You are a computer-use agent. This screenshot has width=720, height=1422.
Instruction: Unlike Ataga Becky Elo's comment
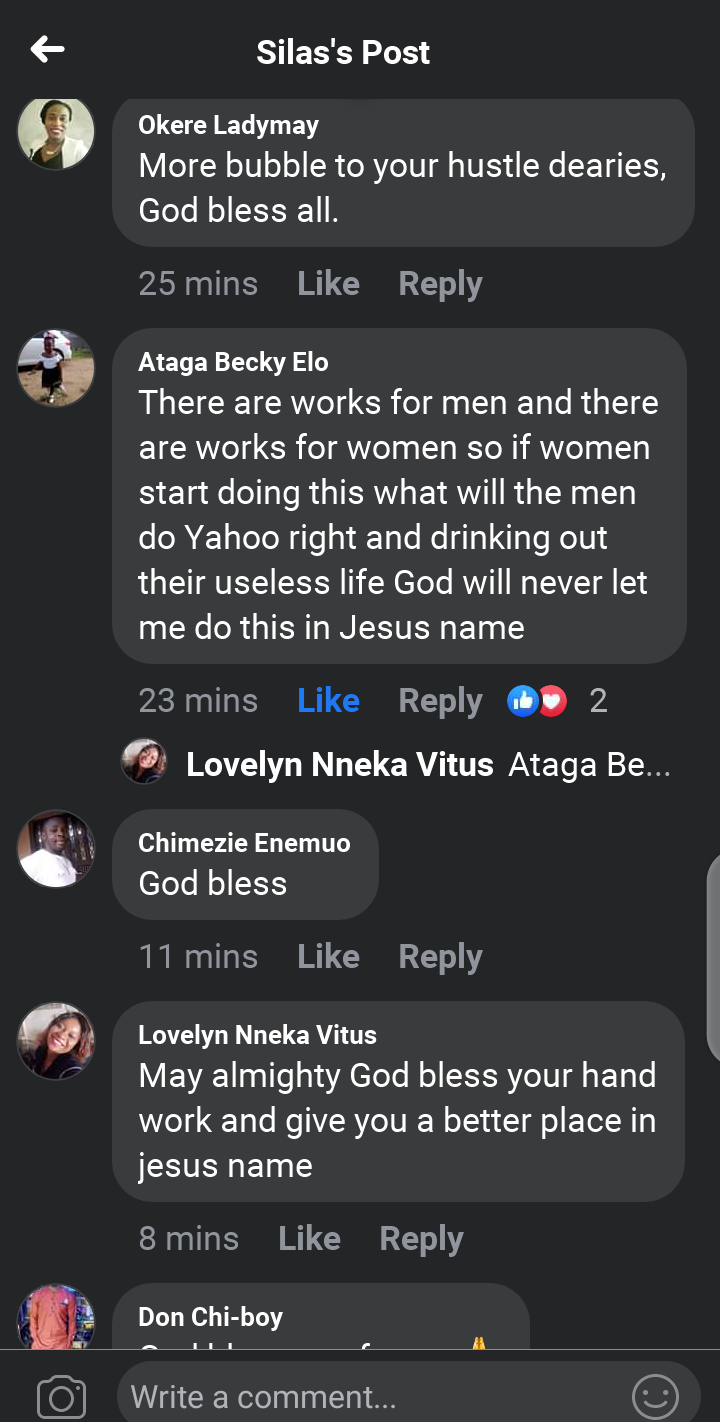point(328,701)
